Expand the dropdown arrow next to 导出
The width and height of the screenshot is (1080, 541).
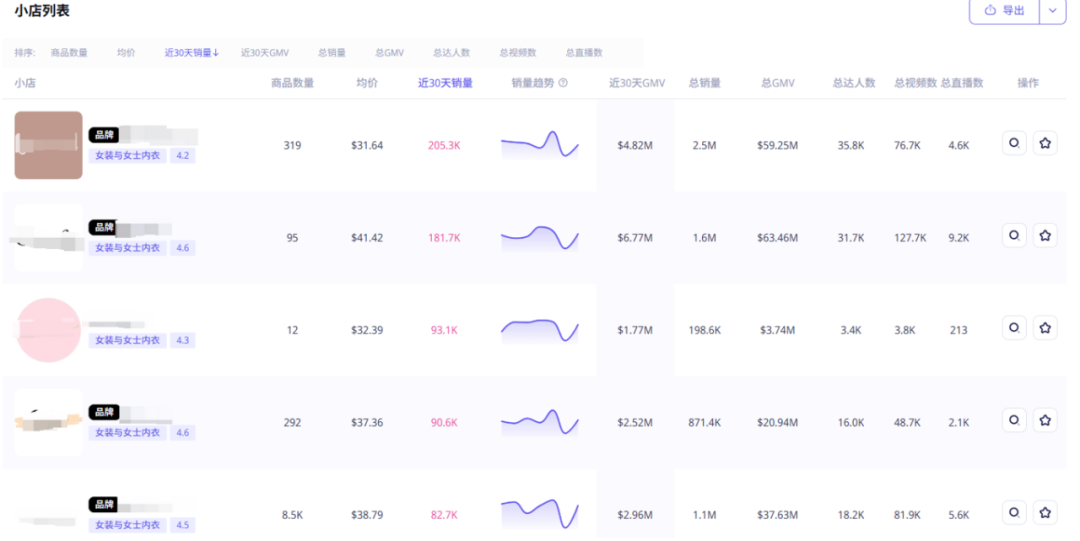click(x=1052, y=10)
